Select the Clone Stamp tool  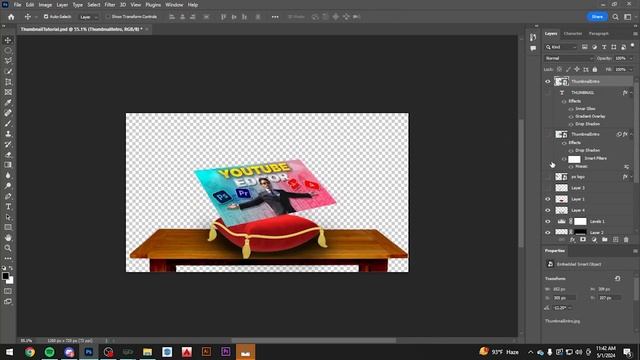pos(8,134)
